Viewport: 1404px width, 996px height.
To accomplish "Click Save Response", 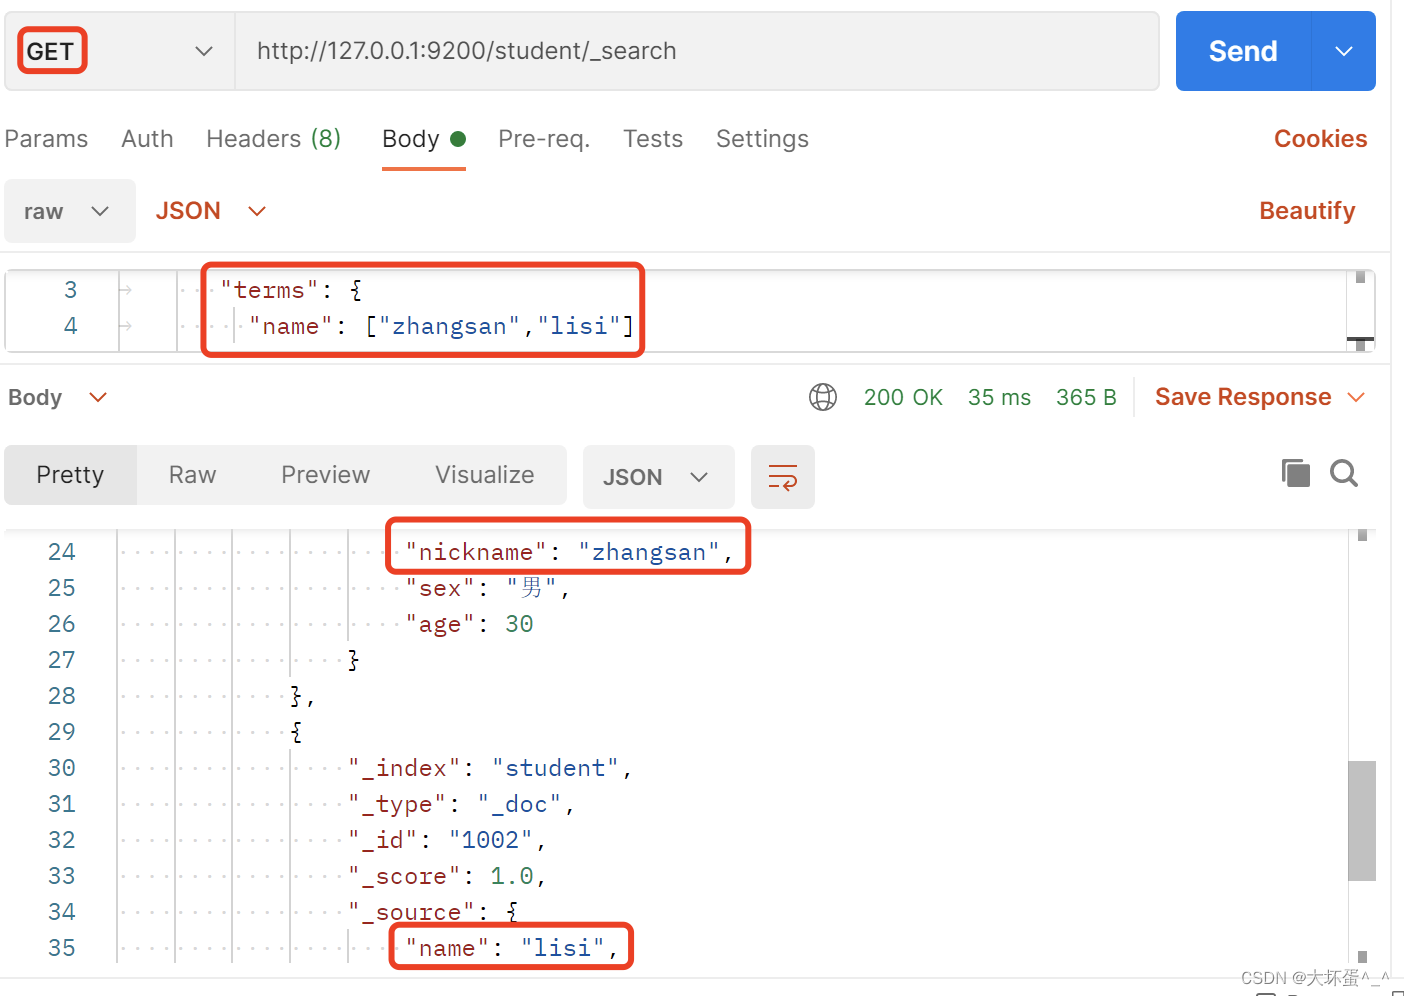I will [1243, 397].
